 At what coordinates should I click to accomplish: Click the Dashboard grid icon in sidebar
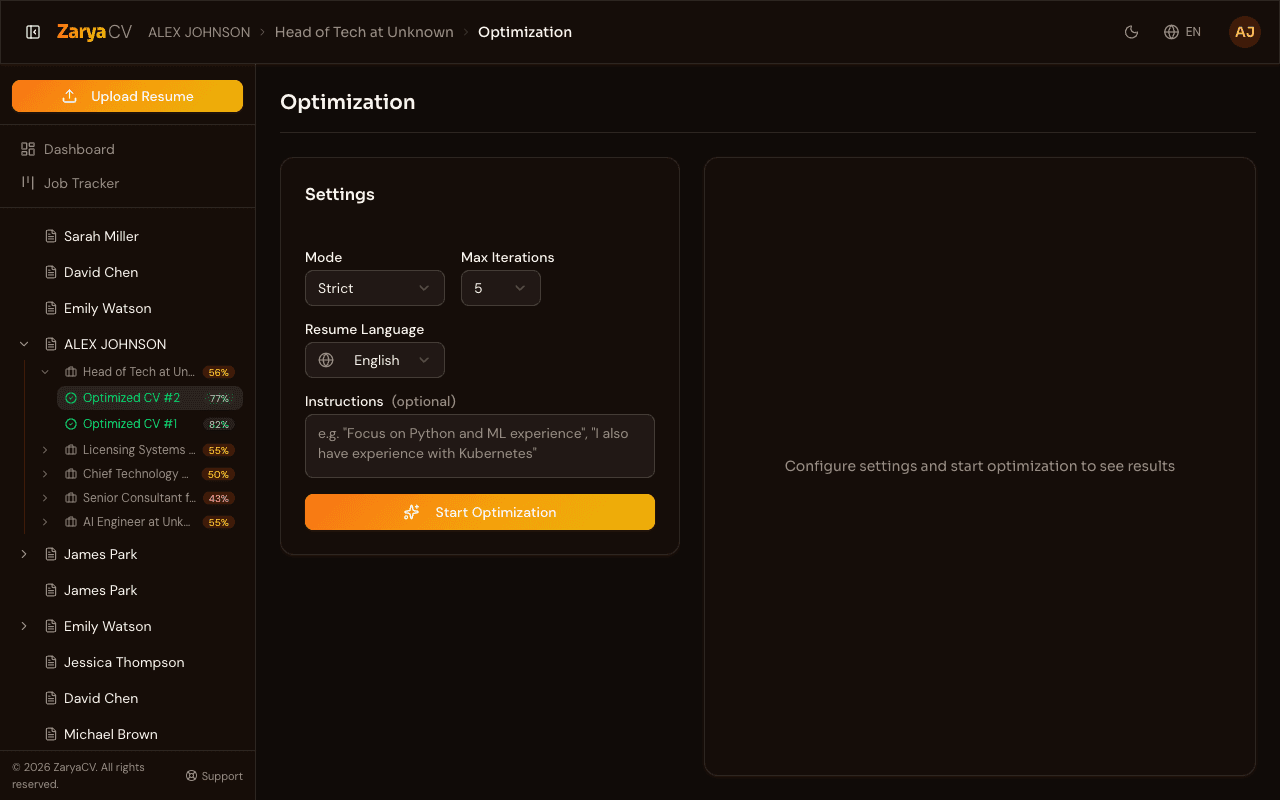(25, 148)
